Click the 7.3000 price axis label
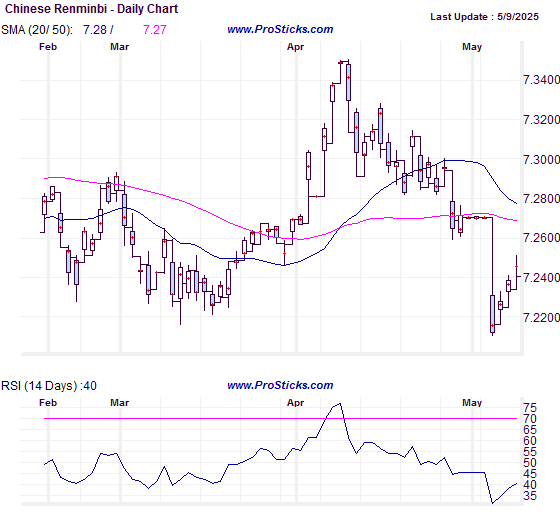Image resolution: width=560 pixels, height=525 pixels. pyautogui.click(x=541, y=159)
